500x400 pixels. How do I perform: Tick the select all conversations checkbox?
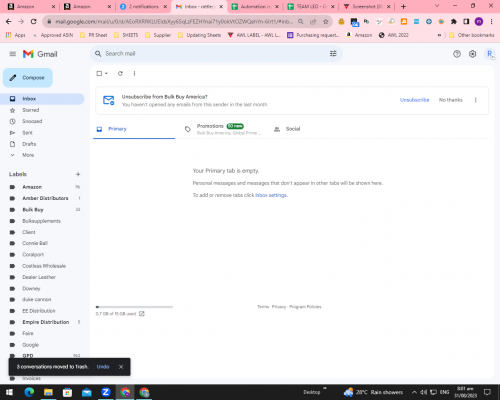click(x=99, y=73)
